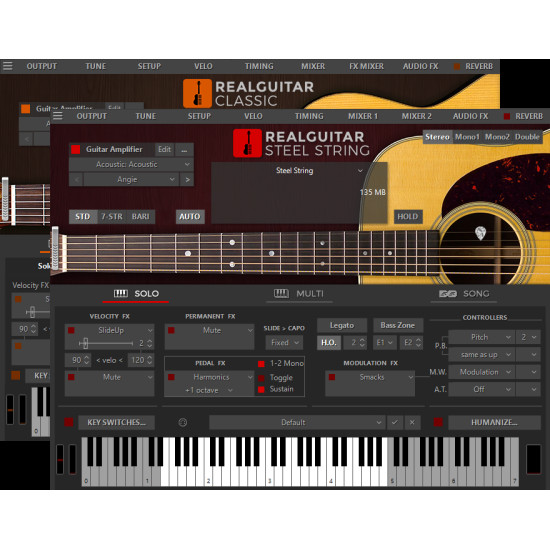Open Tune tab in Steel String window
Image resolution: width=550 pixels, height=550 pixels.
[146, 116]
